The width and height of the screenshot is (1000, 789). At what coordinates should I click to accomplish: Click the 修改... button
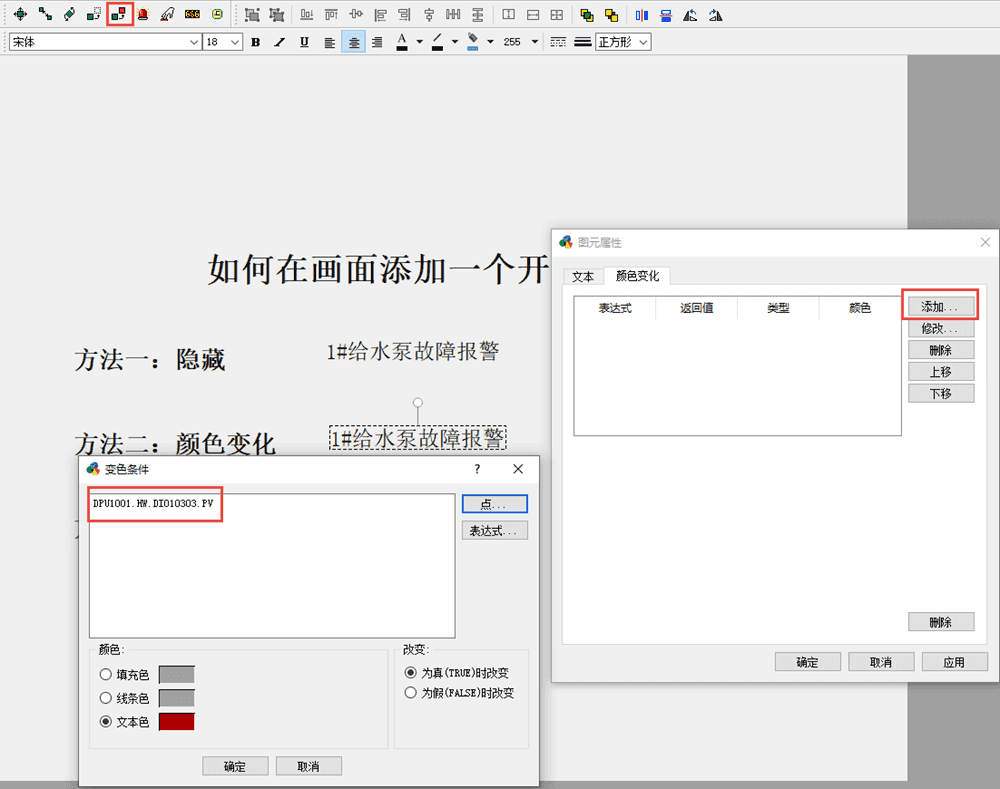point(941,328)
